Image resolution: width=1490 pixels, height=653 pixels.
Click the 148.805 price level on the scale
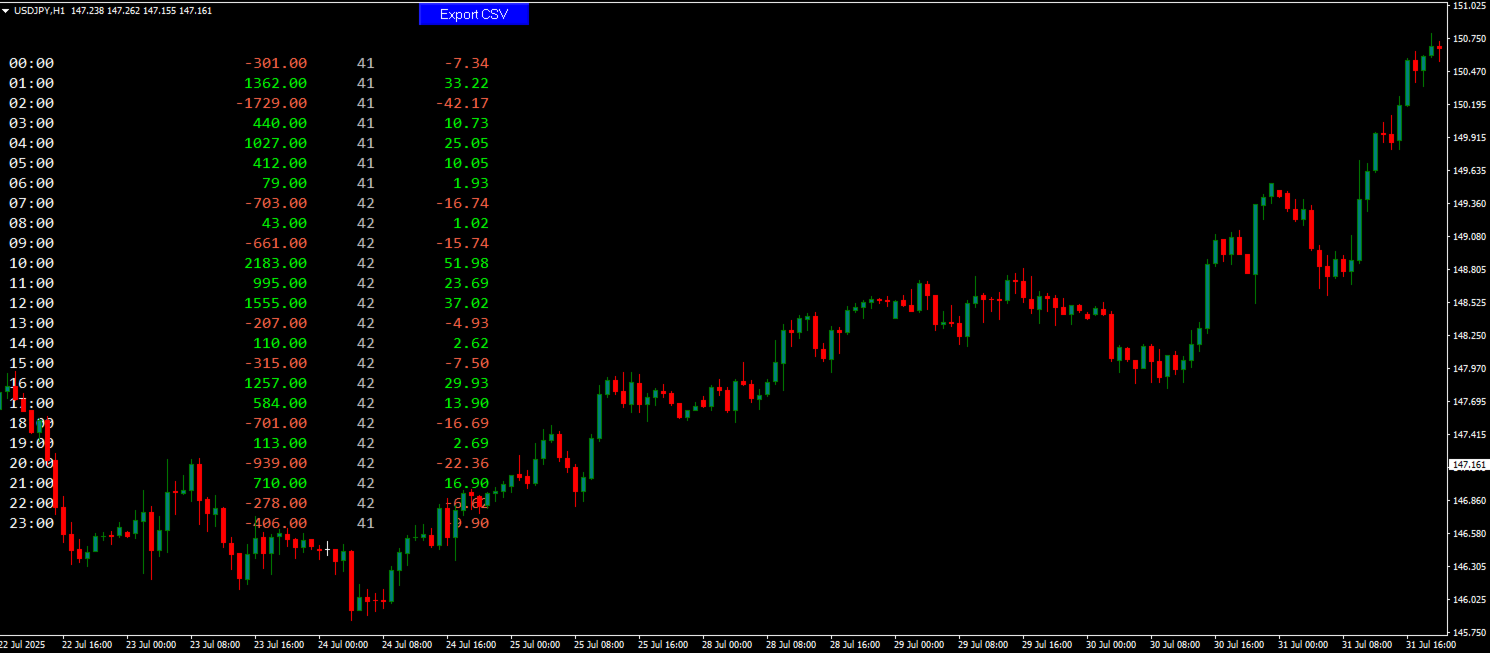point(1468,270)
